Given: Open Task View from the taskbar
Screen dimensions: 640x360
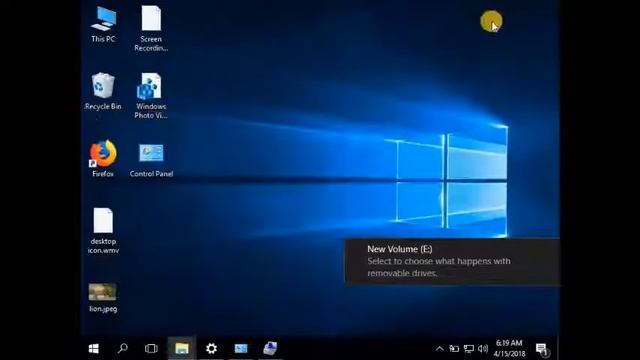Looking at the screenshot, I should coord(151,348).
